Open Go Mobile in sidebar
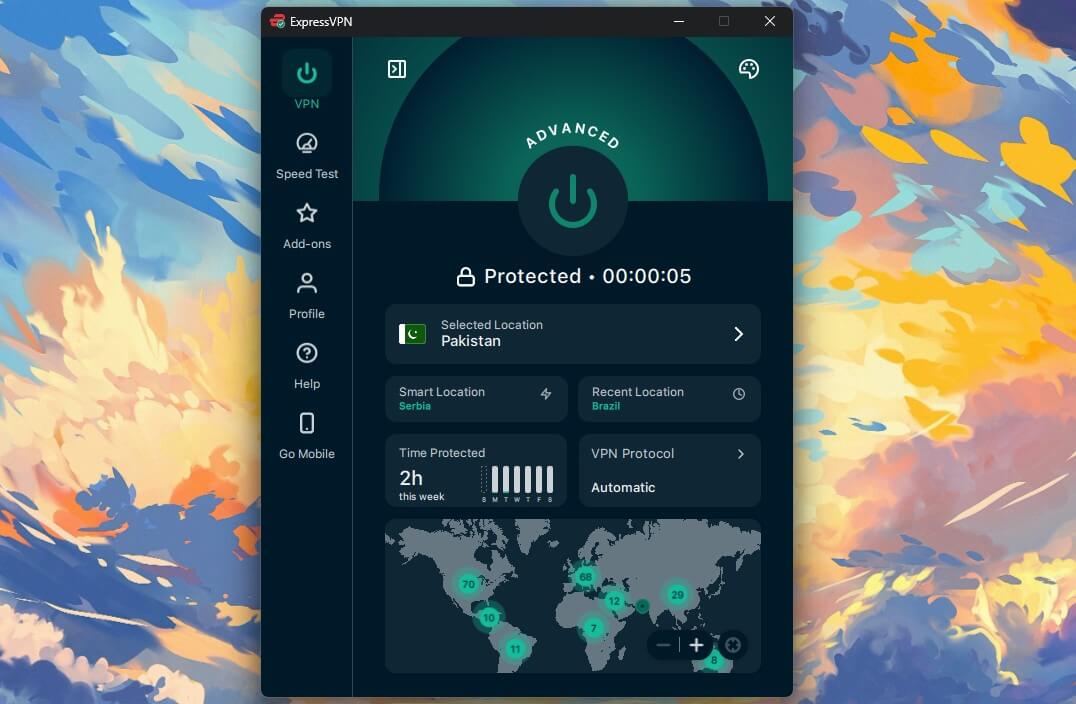1076x704 pixels. pyautogui.click(x=307, y=436)
